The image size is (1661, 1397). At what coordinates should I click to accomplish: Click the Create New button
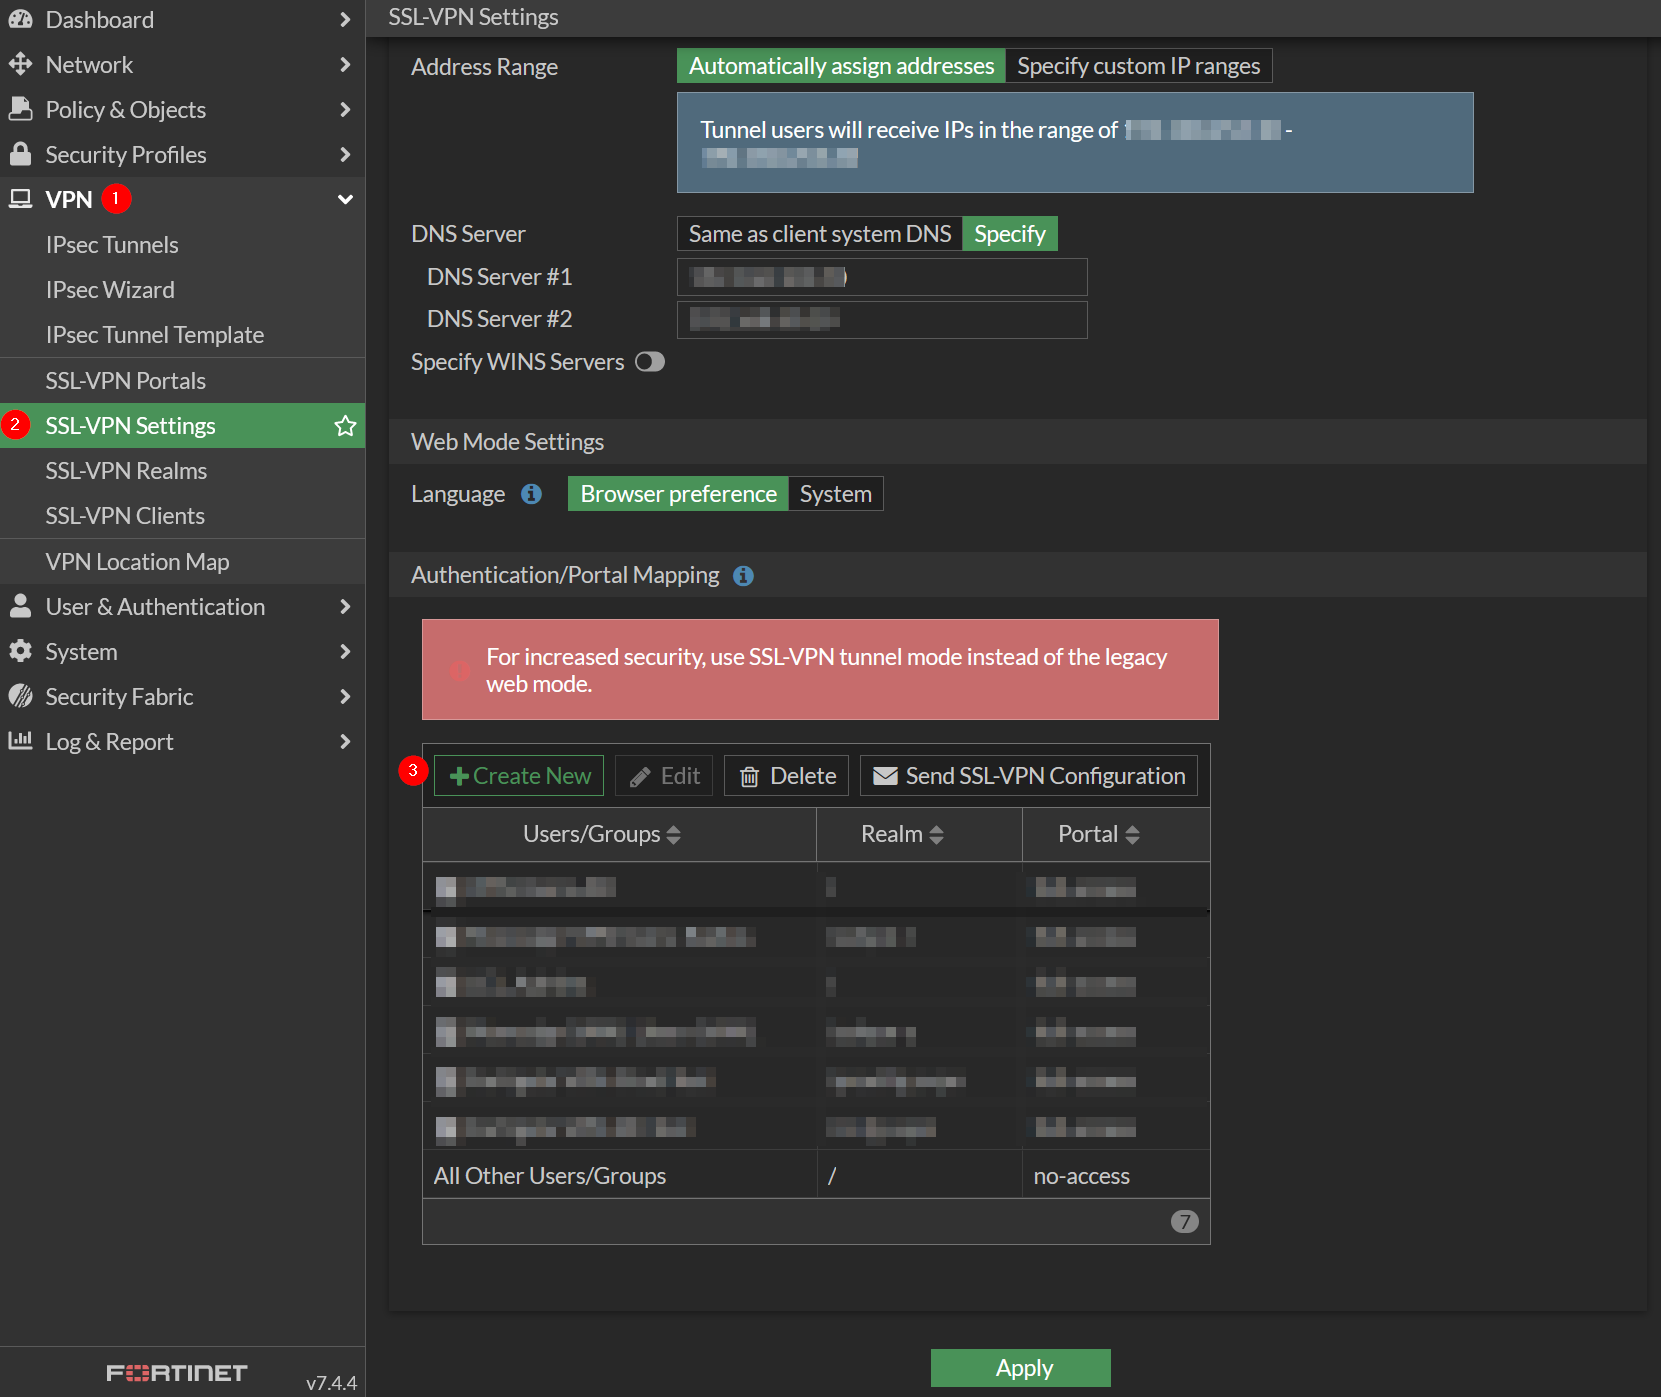(x=519, y=776)
